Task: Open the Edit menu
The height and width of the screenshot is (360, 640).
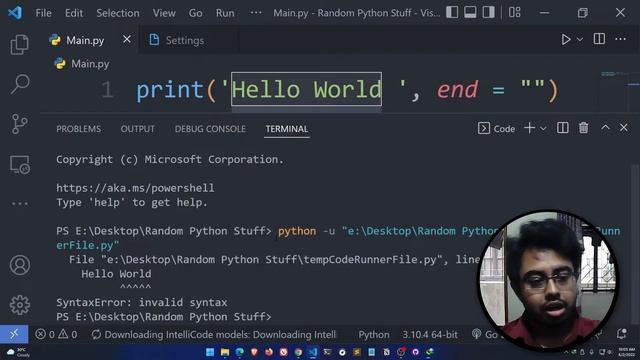Action: 74,13
